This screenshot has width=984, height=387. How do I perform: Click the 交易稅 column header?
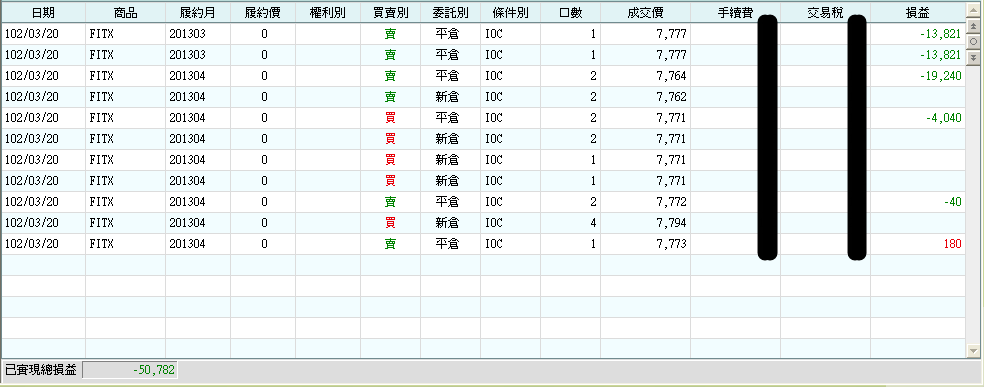point(825,13)
